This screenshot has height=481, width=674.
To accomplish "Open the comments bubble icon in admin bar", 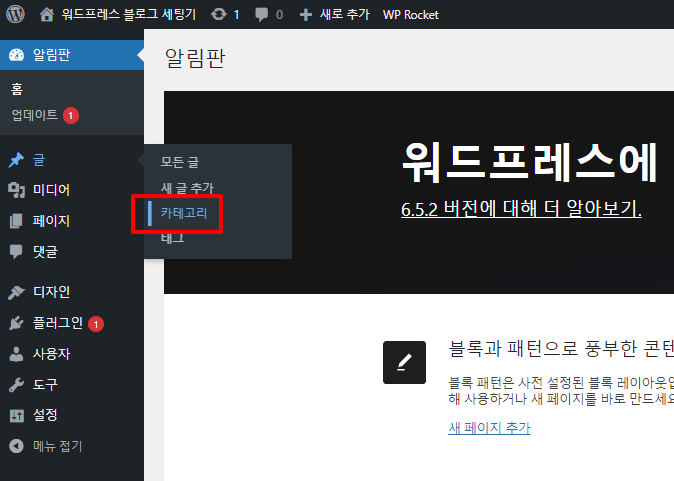I will 261,15.
